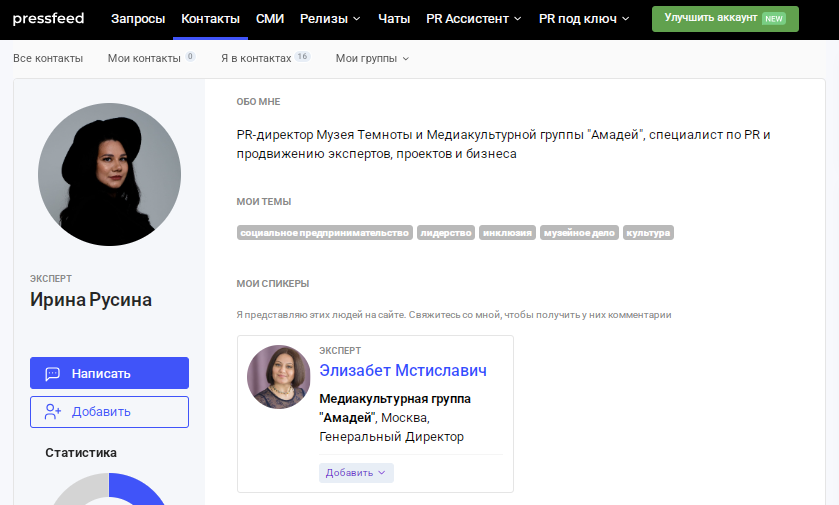Expand the Мои группы dropdown

(x=372, y=58)
